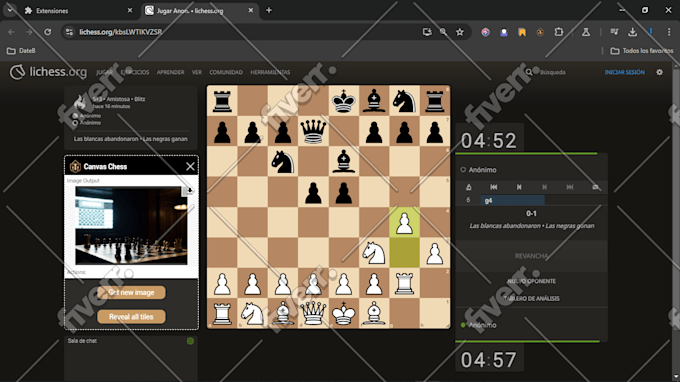The height and width of the screenshot is (382, 680).
Task: Click the white rook on g2
Action: (x=404, y=283)
